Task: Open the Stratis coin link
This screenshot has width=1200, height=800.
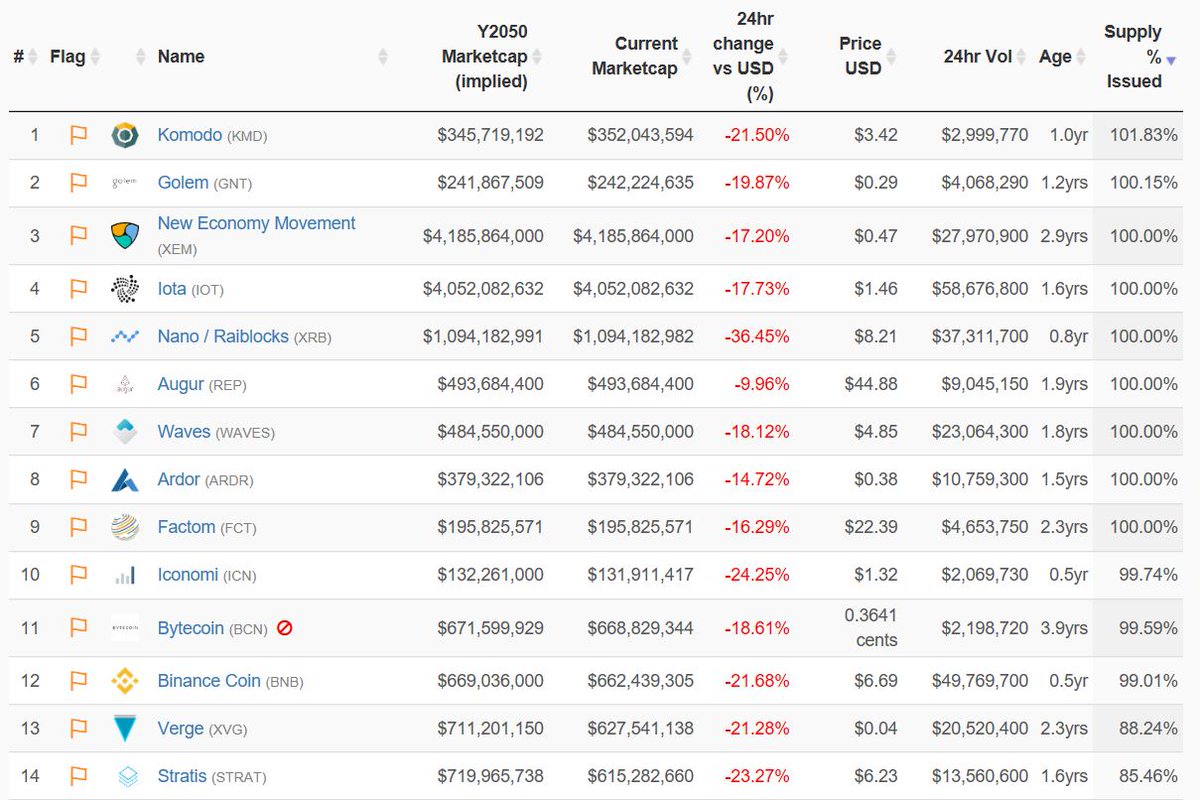Action: [182, 777]
